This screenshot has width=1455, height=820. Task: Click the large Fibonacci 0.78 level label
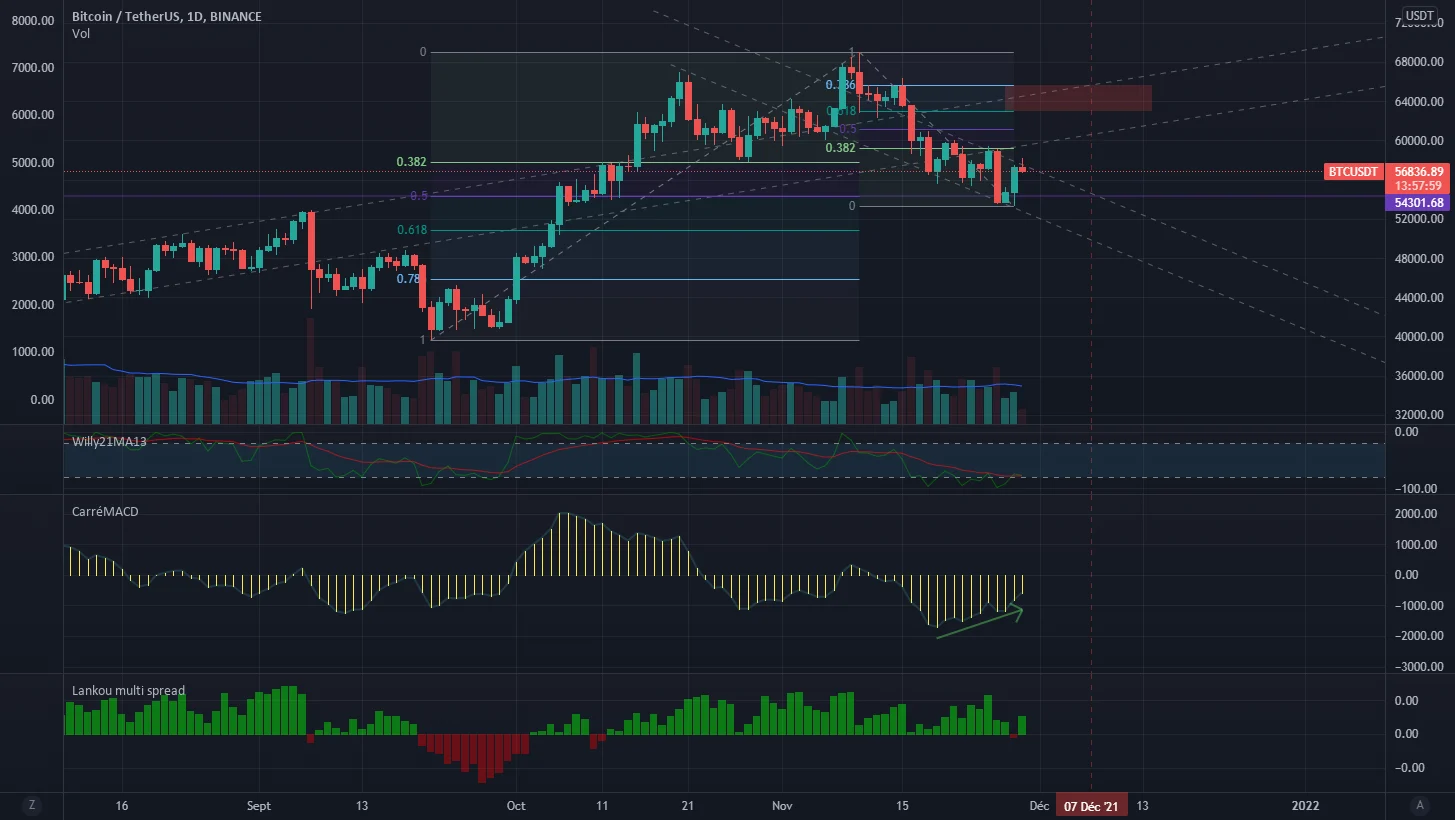coord(409,279)
